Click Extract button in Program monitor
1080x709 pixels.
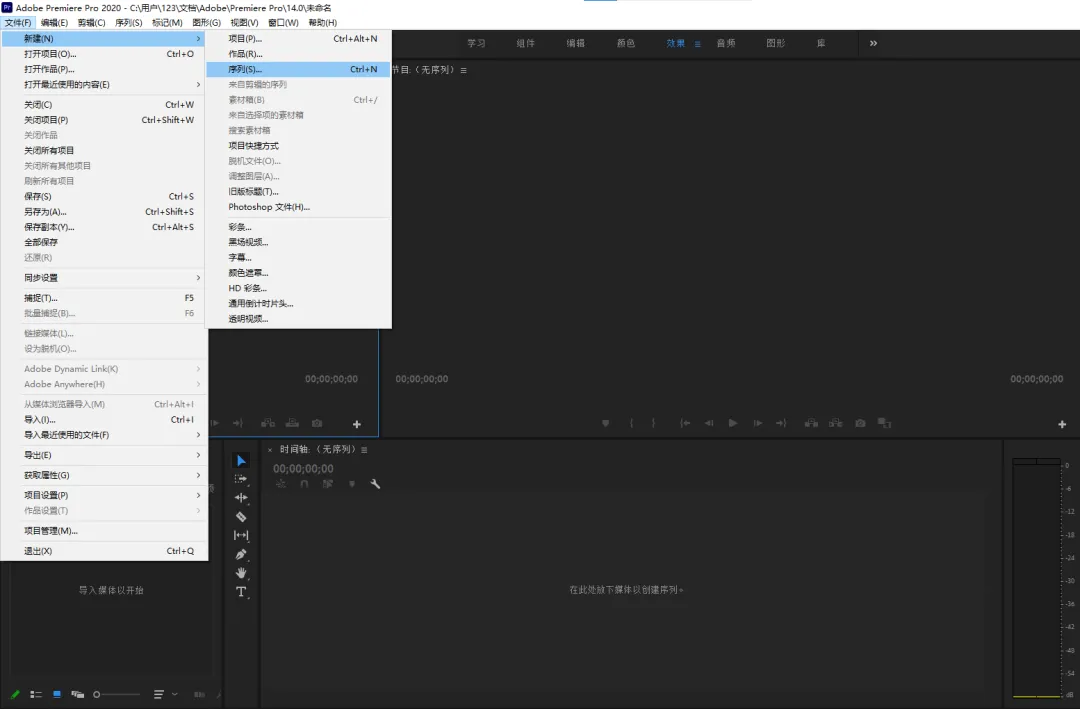(835, 423)
